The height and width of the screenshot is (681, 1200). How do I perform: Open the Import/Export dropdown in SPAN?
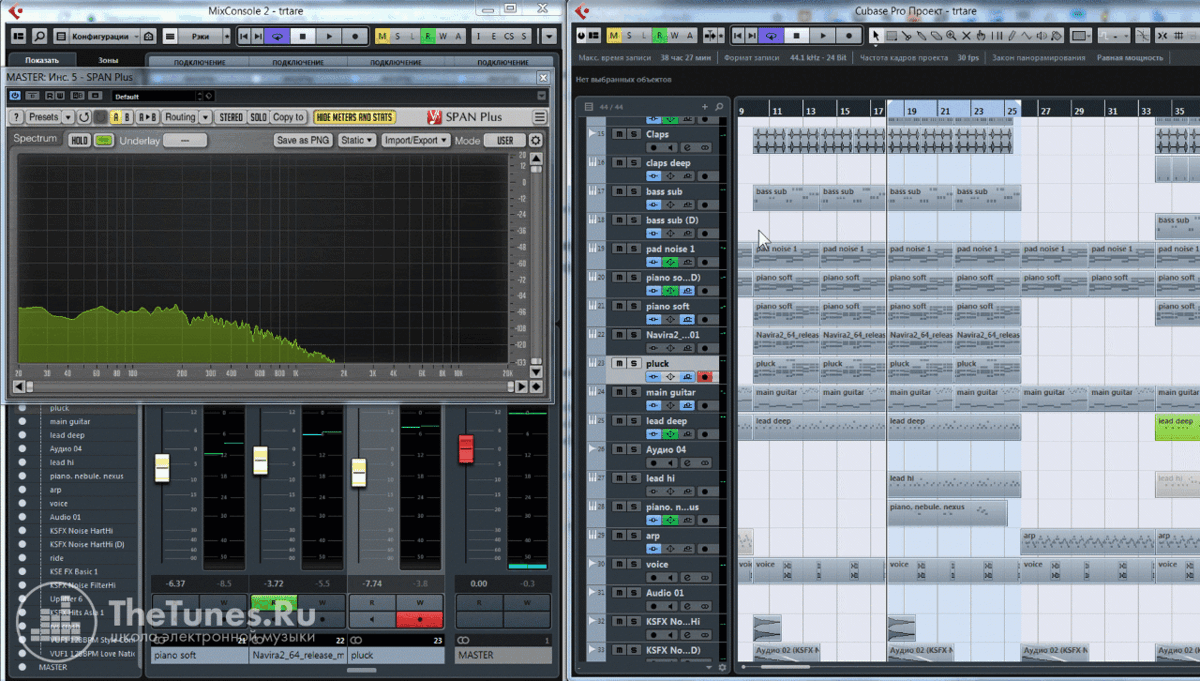click(x=416, y=140)
